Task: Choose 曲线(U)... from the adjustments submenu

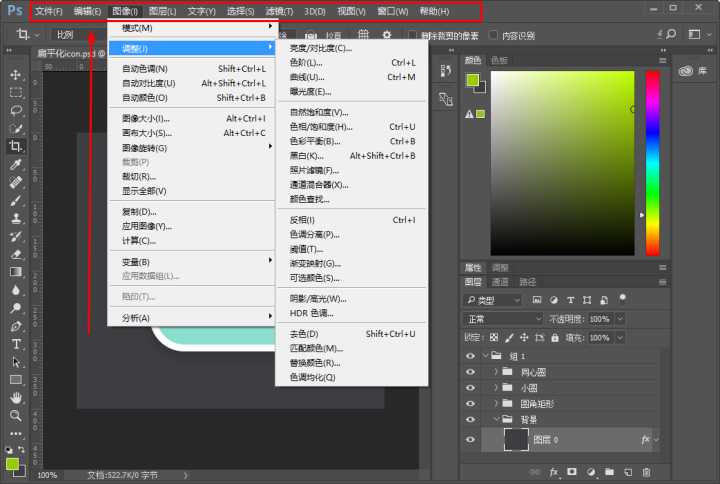Action: tap(307, 77)
